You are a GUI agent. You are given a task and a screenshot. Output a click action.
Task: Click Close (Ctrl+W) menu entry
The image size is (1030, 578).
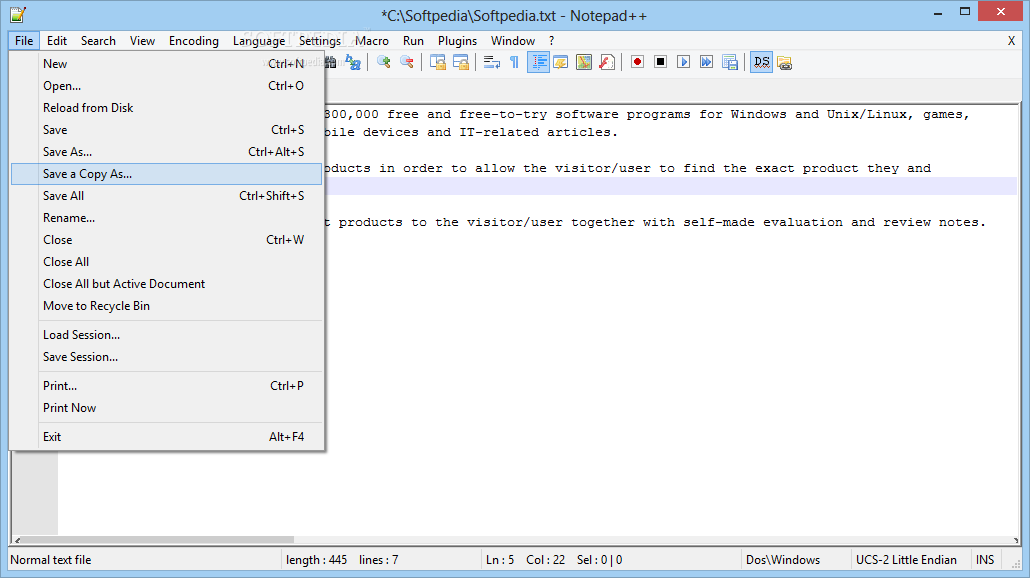coord(167,240)
